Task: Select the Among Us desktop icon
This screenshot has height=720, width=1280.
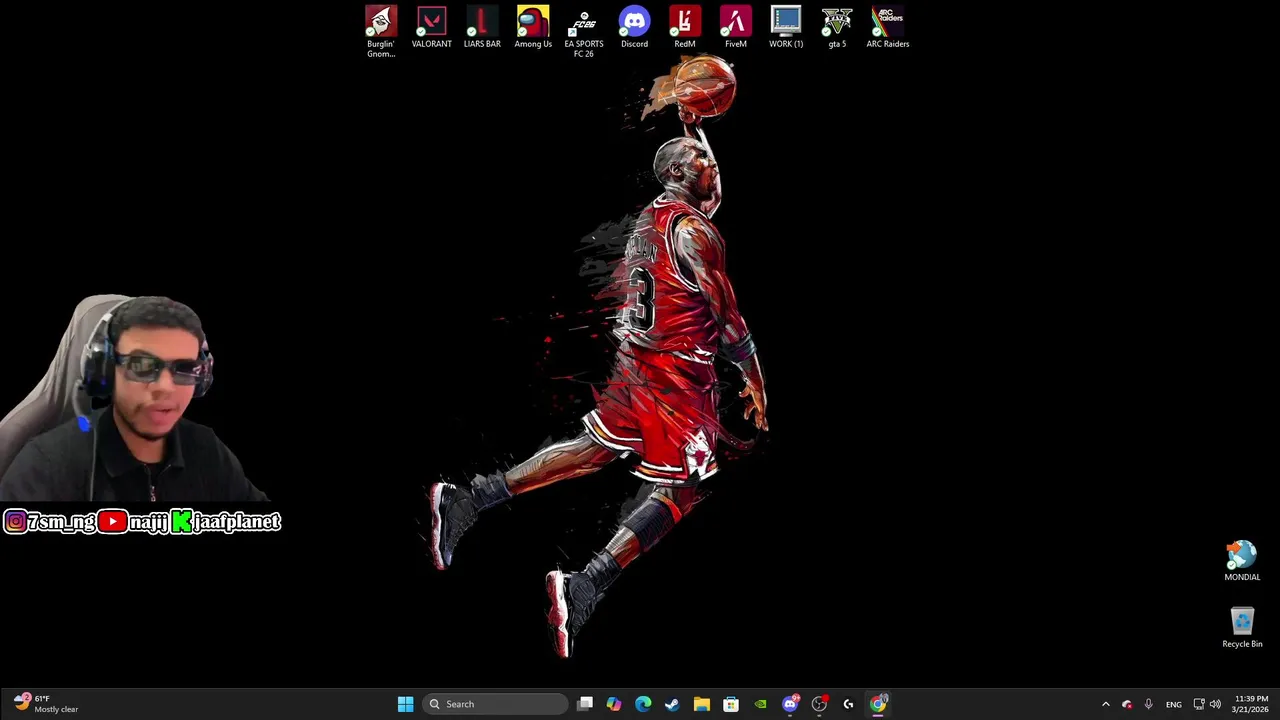Action: click(x=533, y=27)
